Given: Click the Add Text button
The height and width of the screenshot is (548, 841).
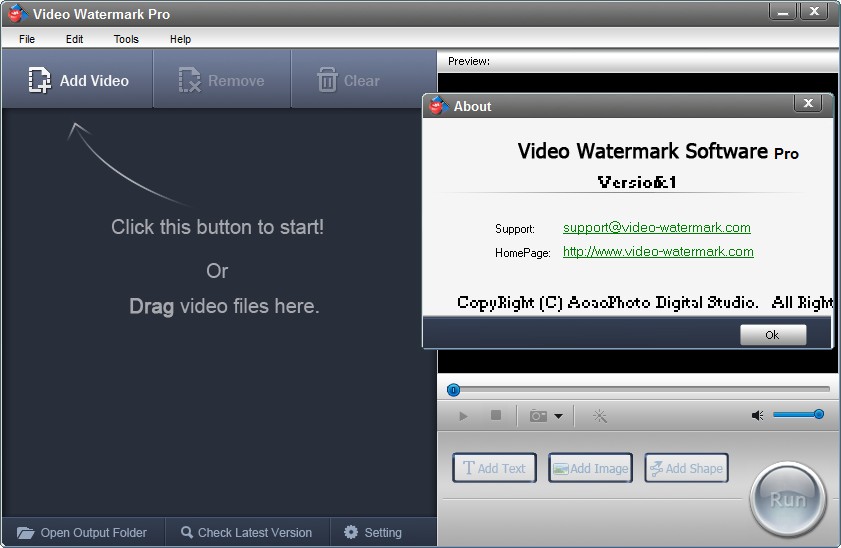Looking at the screenshot, I should tap(494, 468).
